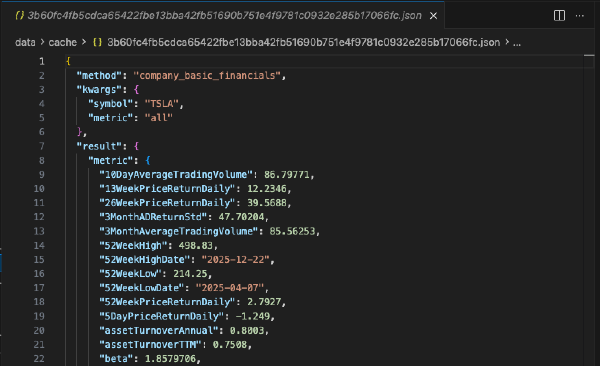Click the "result" key
The image size is (600, 366).
tap(99, 146)
